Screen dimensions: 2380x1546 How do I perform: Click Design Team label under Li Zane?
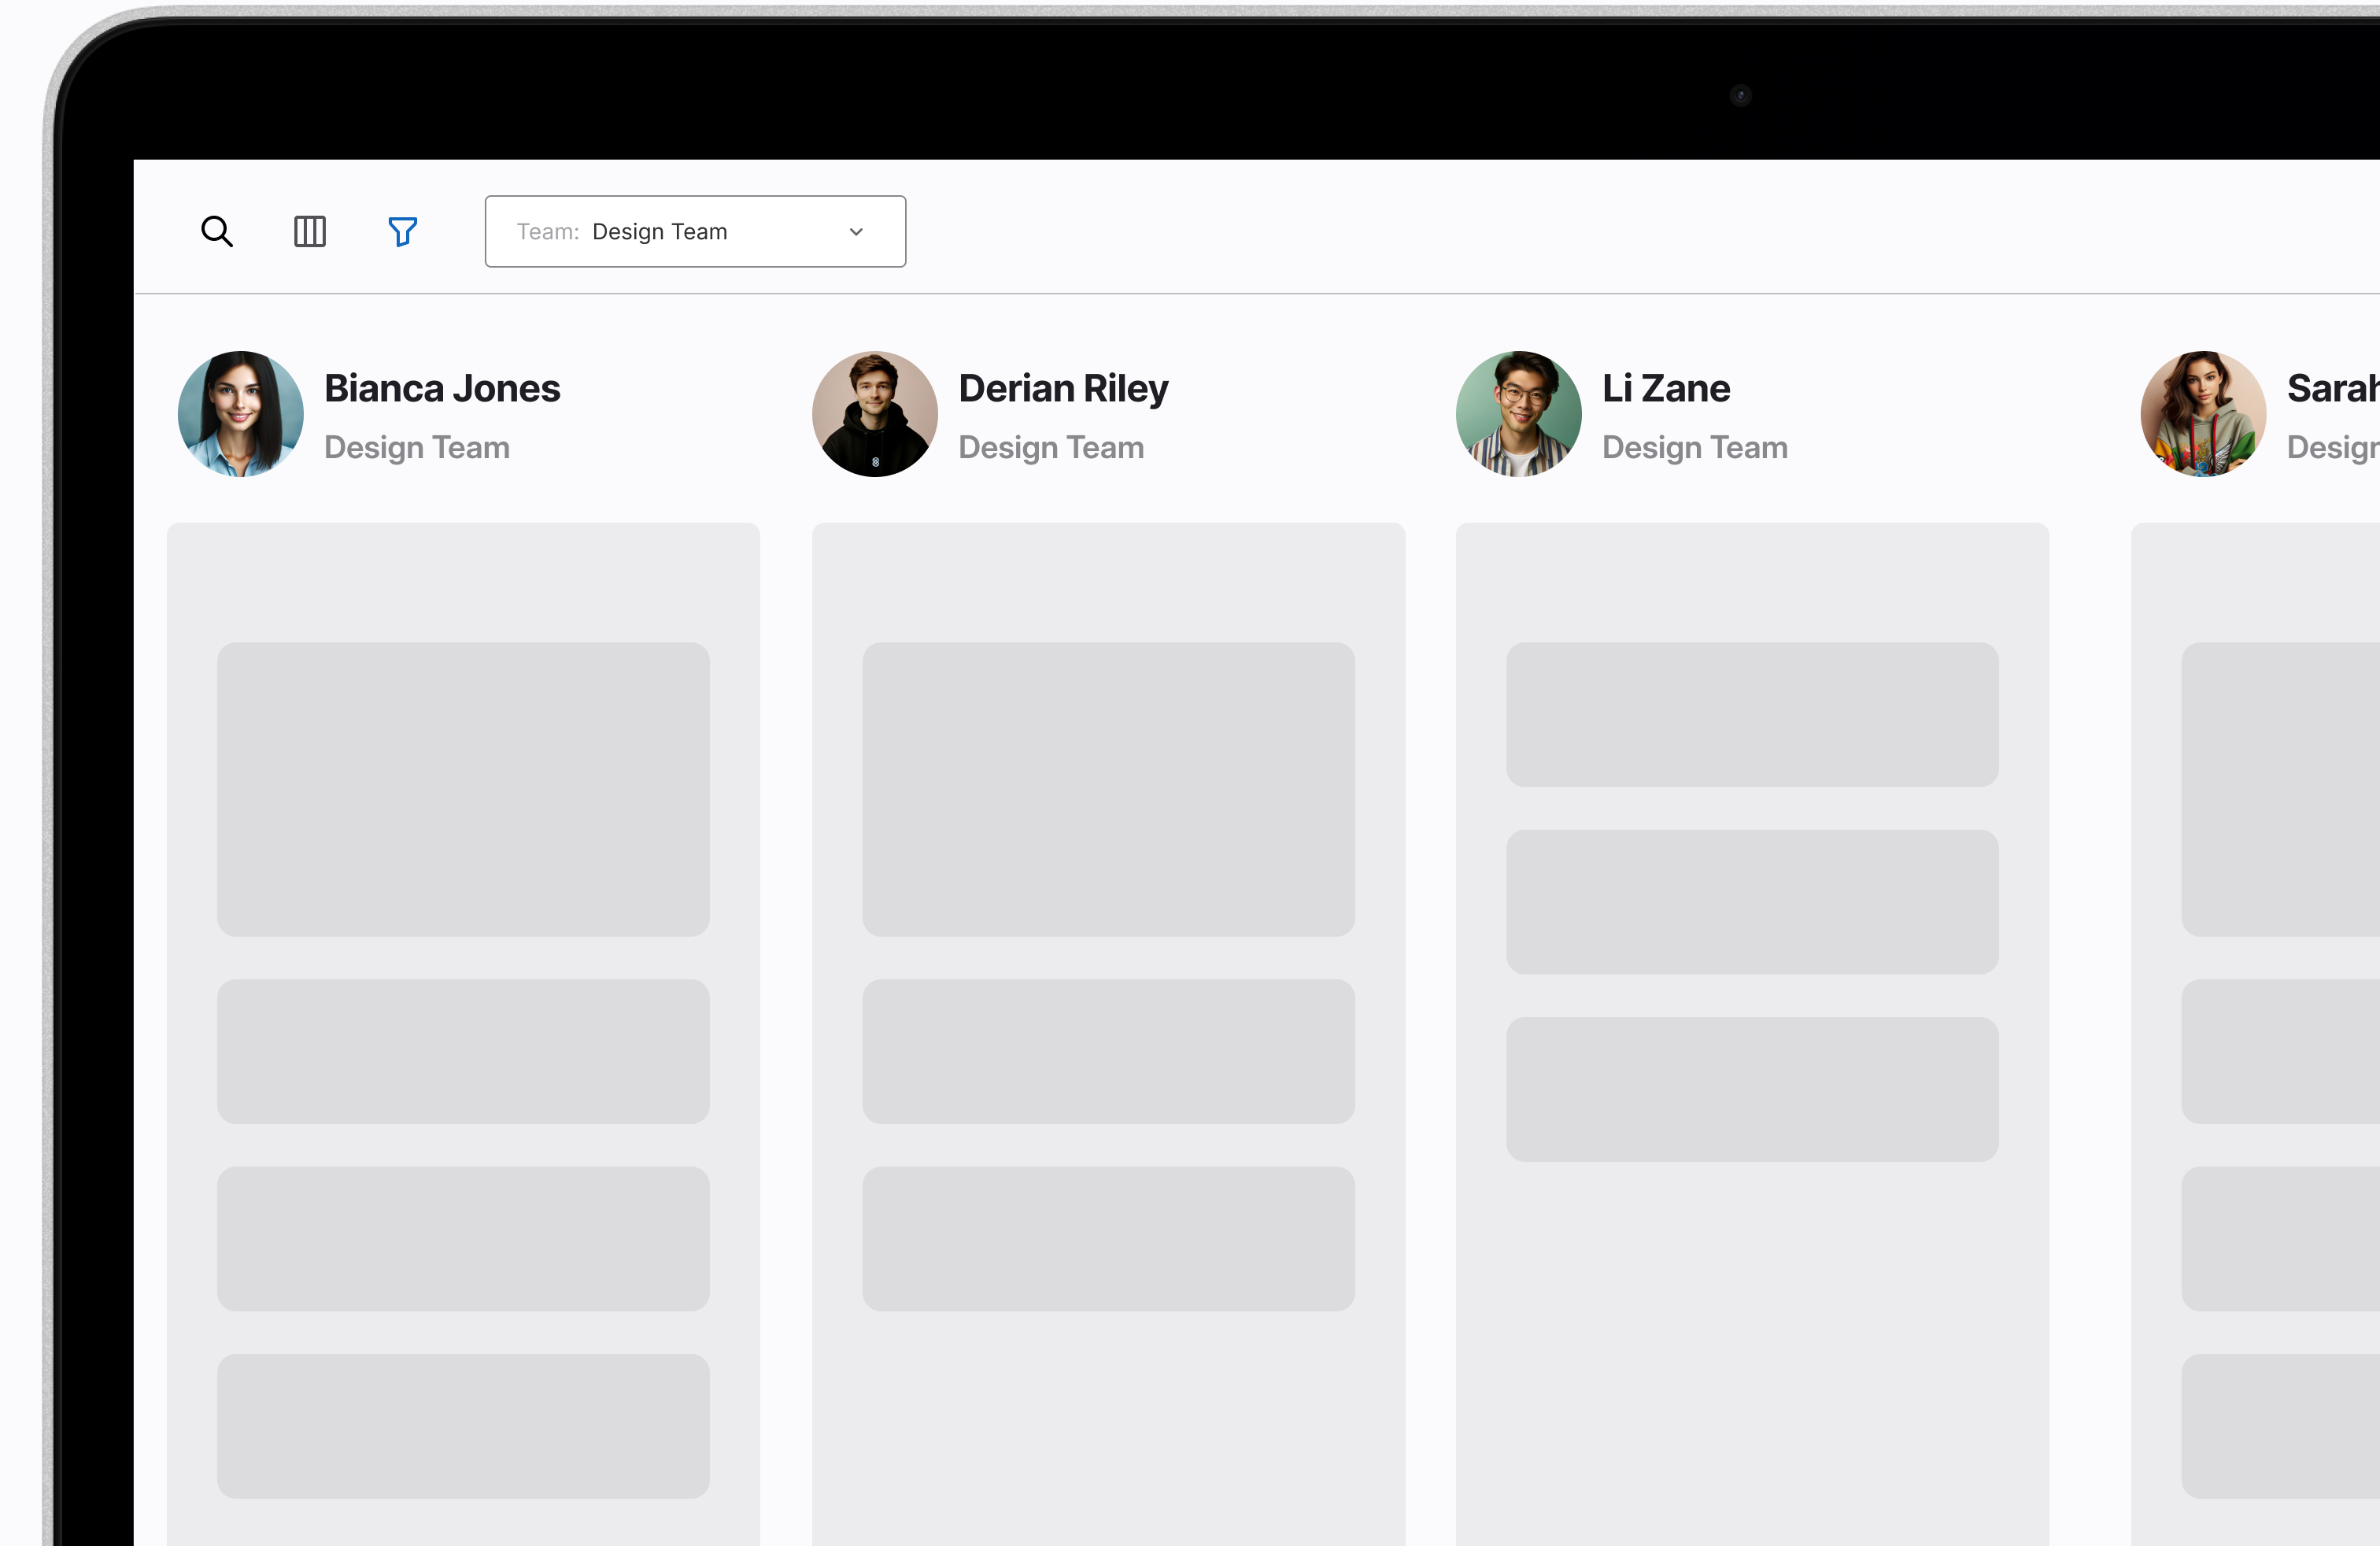click(x=1695, y=447)
